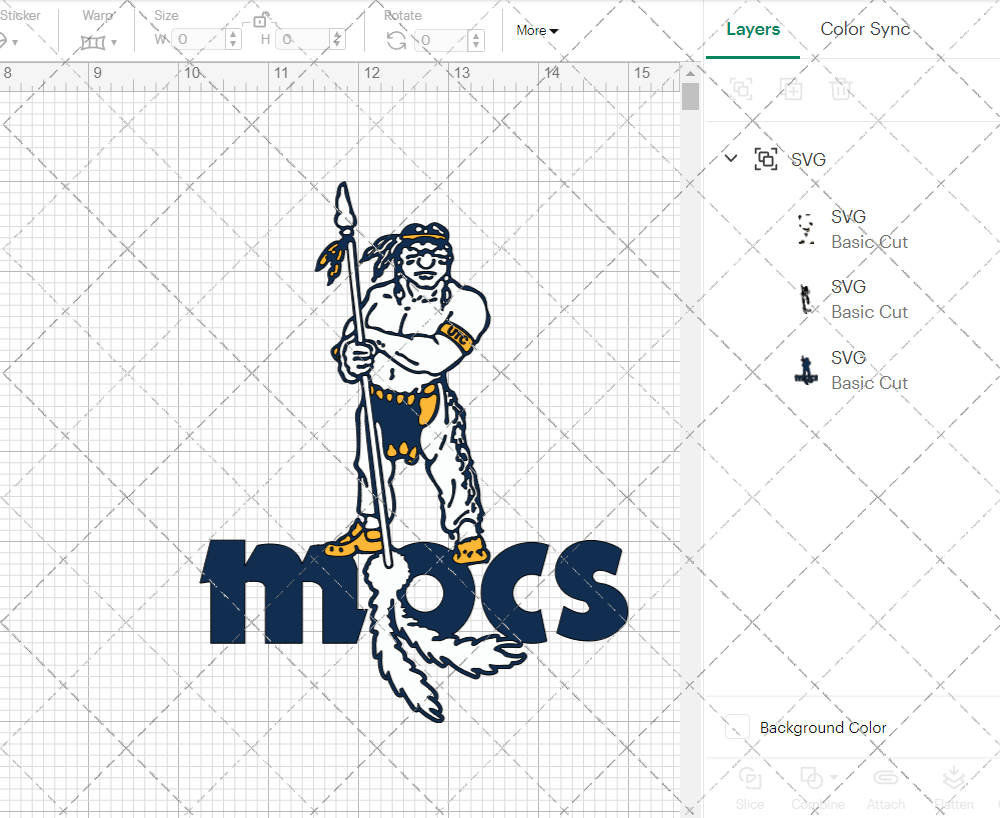Select the Layers tab

coord(753,29)
